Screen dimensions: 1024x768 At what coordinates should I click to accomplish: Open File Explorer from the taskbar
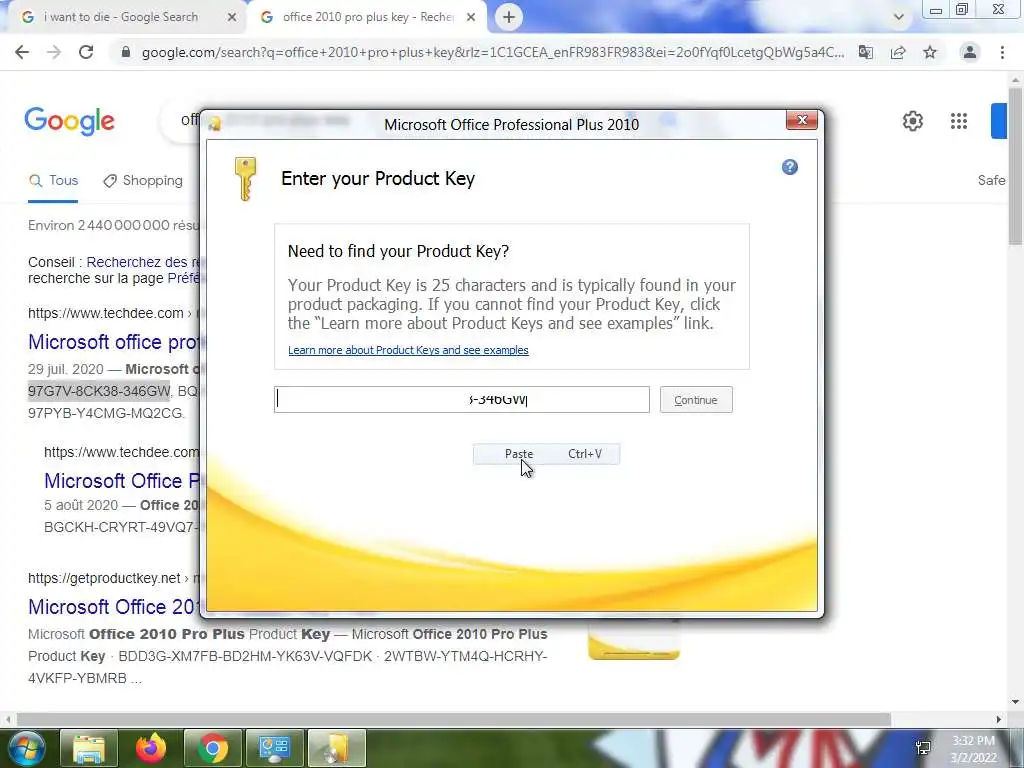point(88,749)
